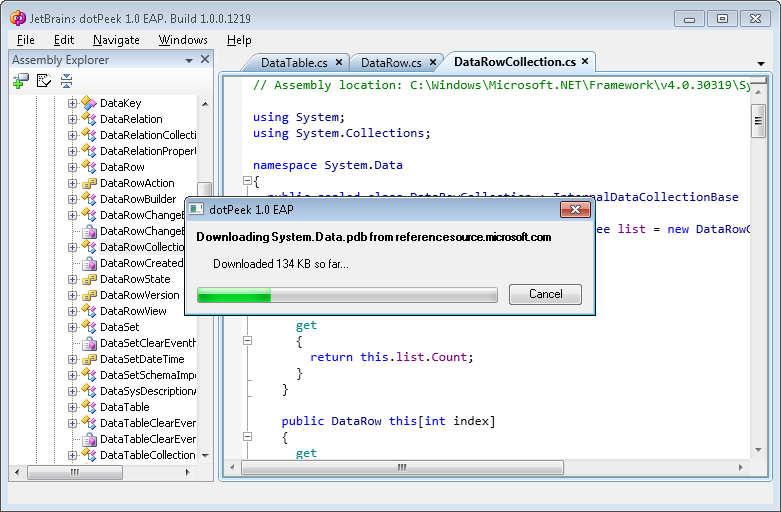This screenshot has width=781, height=512.
Task: Close the DataRowCollection.cs tab
Action: click(585, 61)
